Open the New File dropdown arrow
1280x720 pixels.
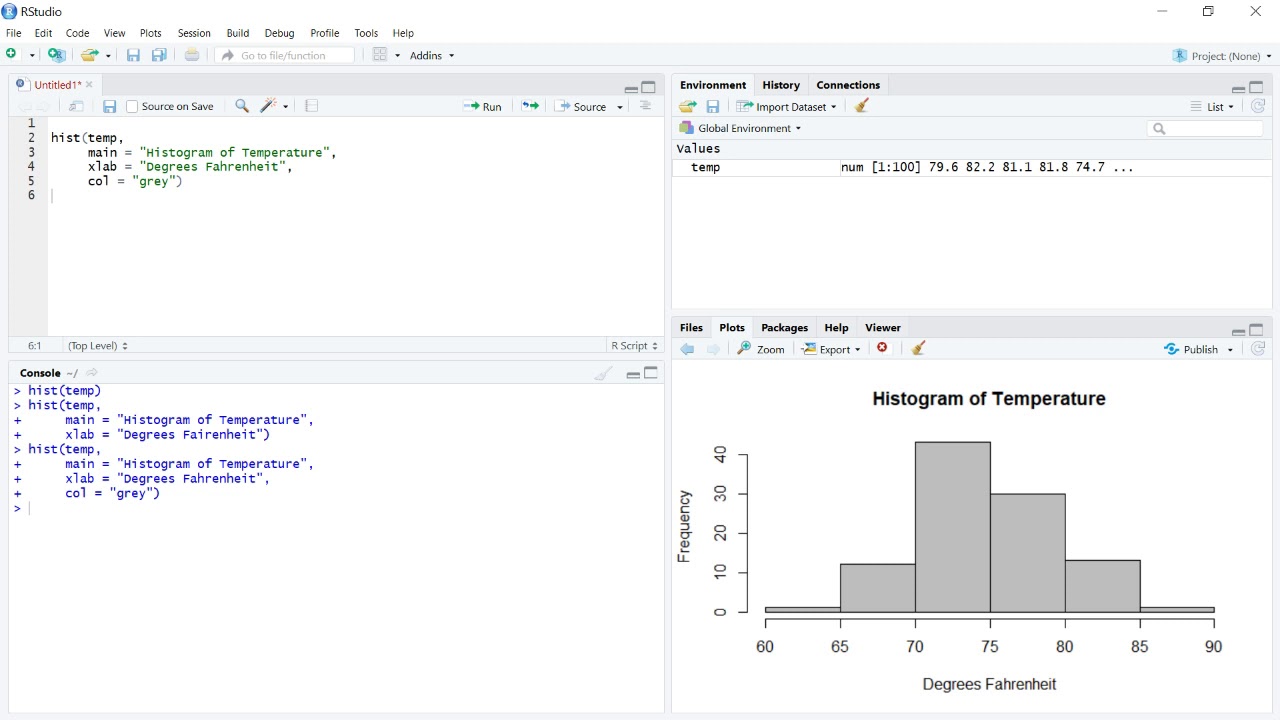coord(32,56)
